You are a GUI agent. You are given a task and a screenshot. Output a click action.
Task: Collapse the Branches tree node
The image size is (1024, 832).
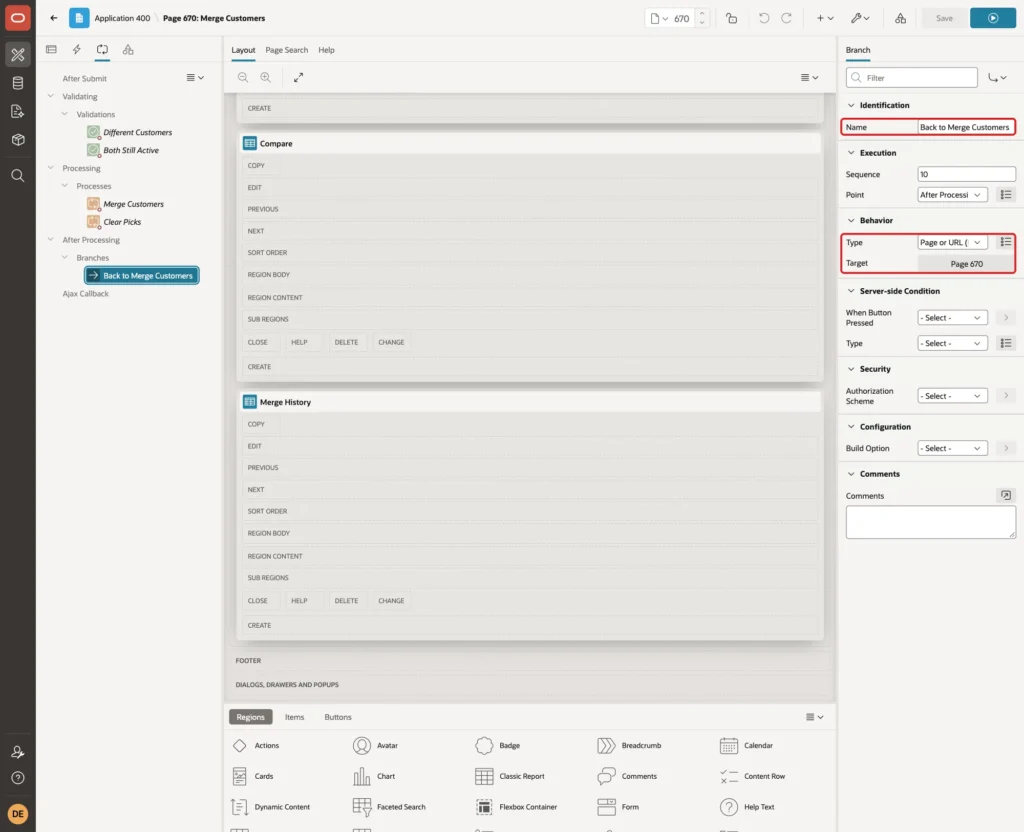tap(65, 258)
